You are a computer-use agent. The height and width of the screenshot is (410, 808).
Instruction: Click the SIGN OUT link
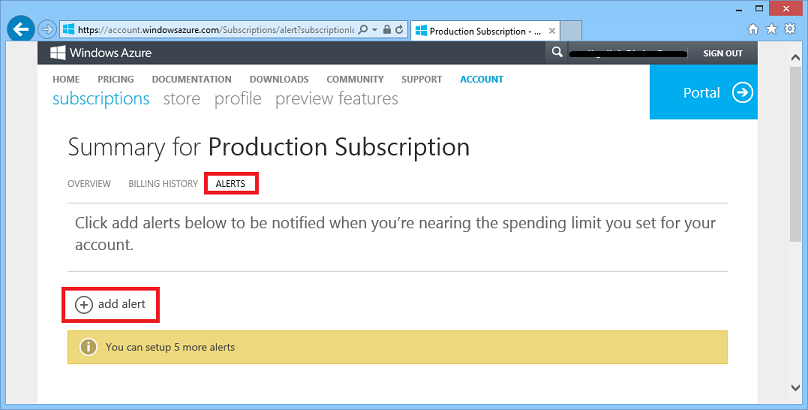723,53
